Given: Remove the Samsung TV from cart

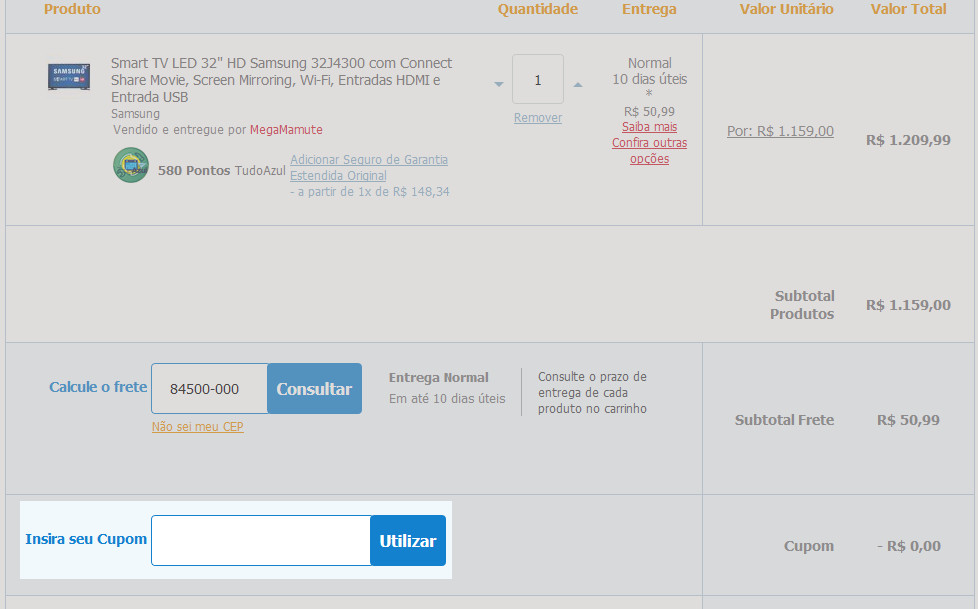Looking at the screenshot, I should click(x=538, y=118).
